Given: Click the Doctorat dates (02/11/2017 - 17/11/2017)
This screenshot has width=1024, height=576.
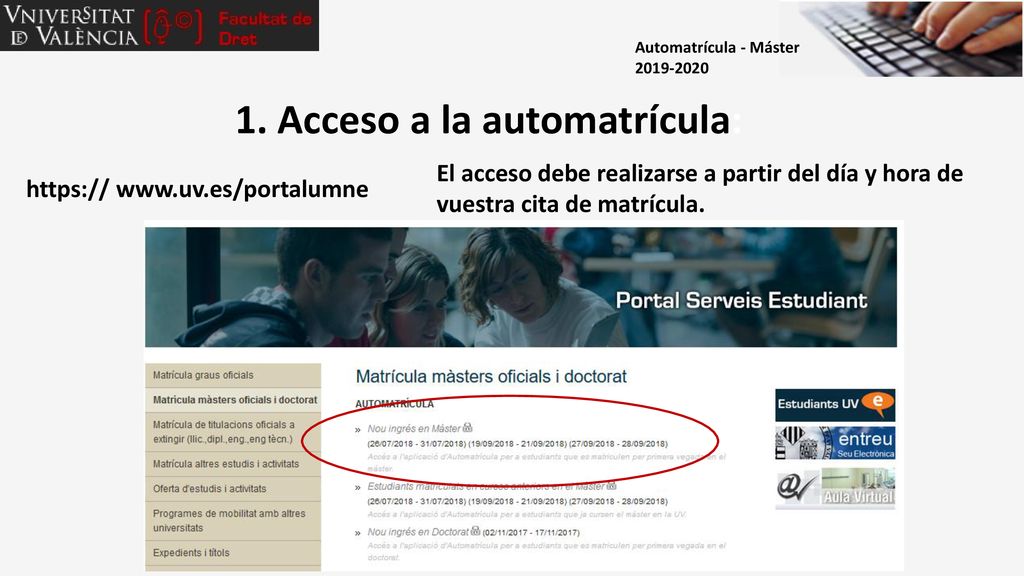Looking at the screenshot, I should pos(531,533).
